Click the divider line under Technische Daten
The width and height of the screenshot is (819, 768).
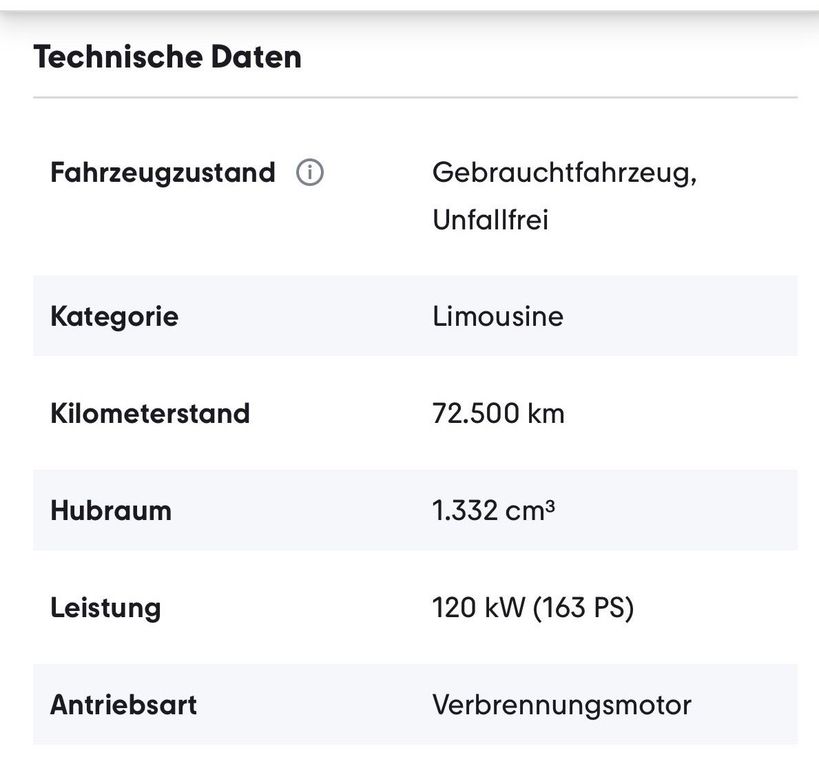coord(415,98)
